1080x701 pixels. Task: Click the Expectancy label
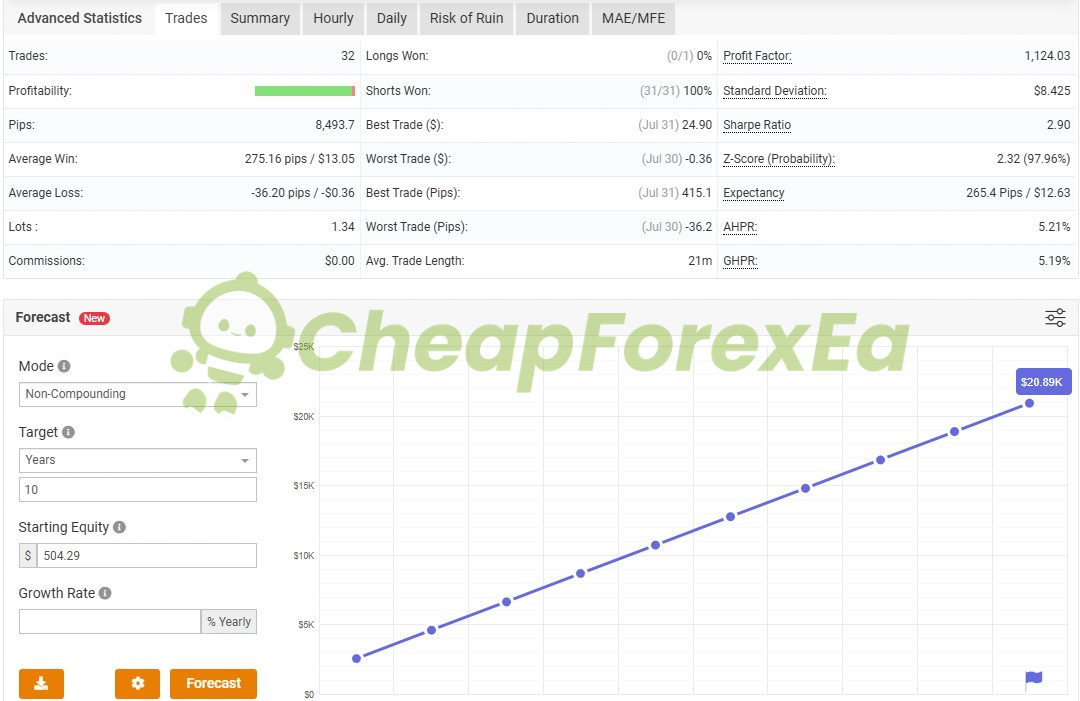[754, 193]
